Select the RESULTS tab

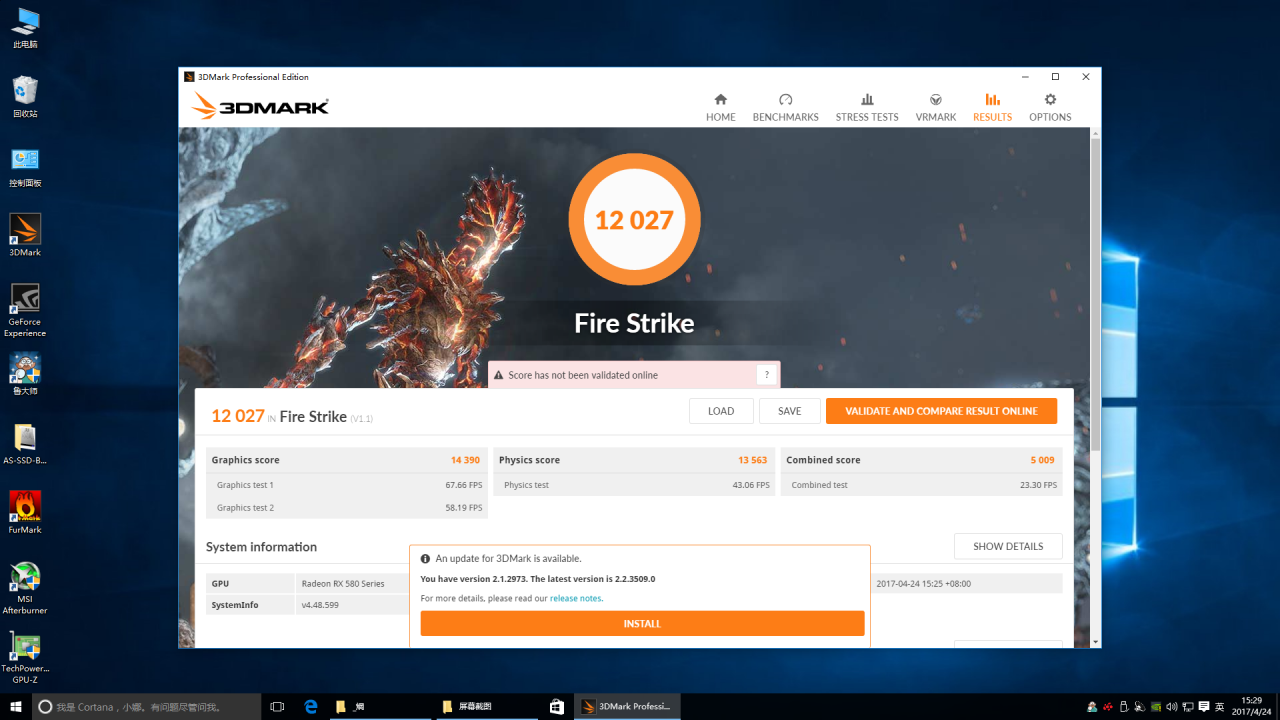click(992, 108)
